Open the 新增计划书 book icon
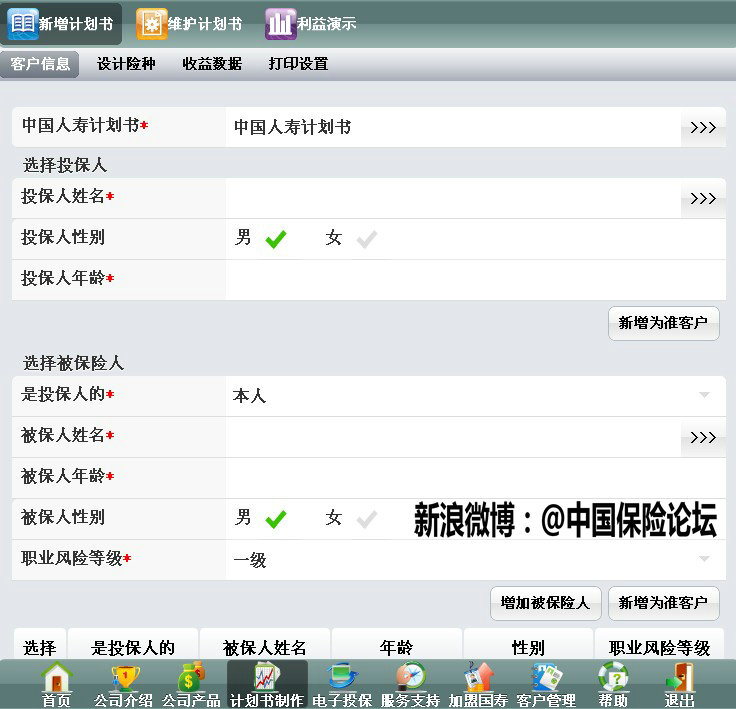Image resolution: width=736 pixels, height=709 pixels. coord(23,23)
